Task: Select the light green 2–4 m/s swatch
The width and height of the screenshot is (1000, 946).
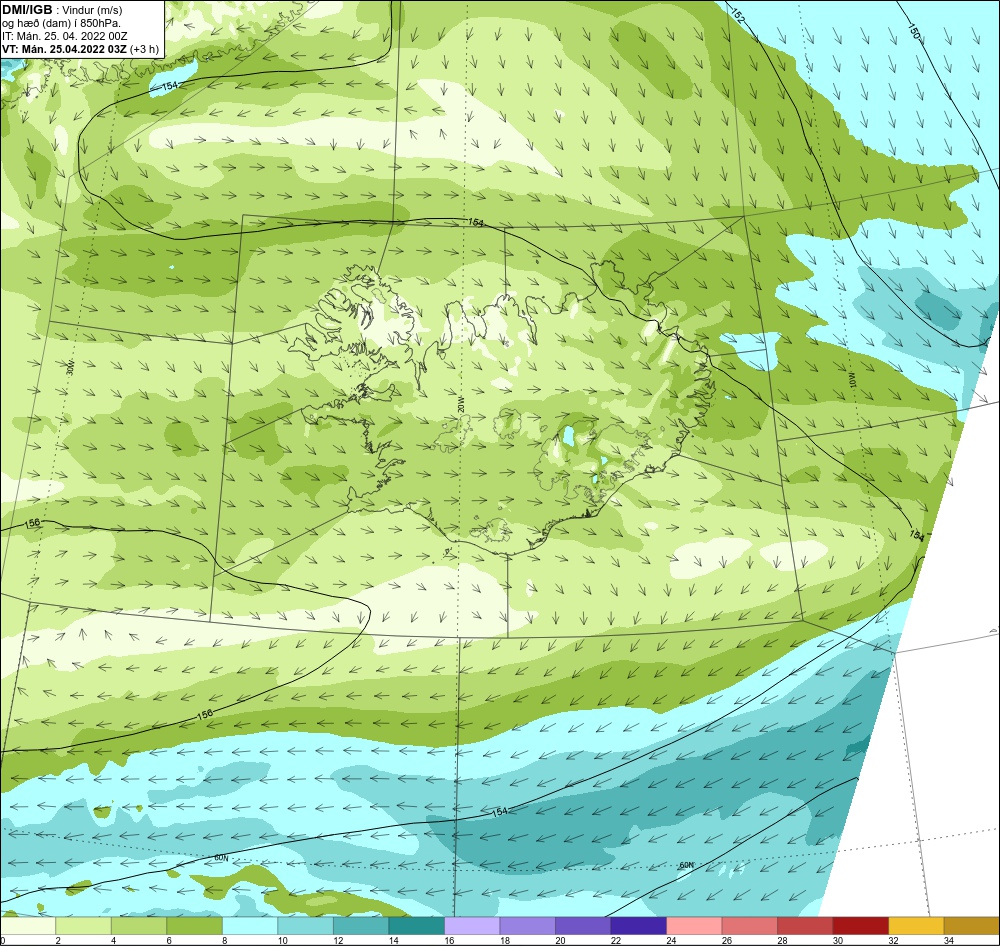Action: tap(84, 926)
